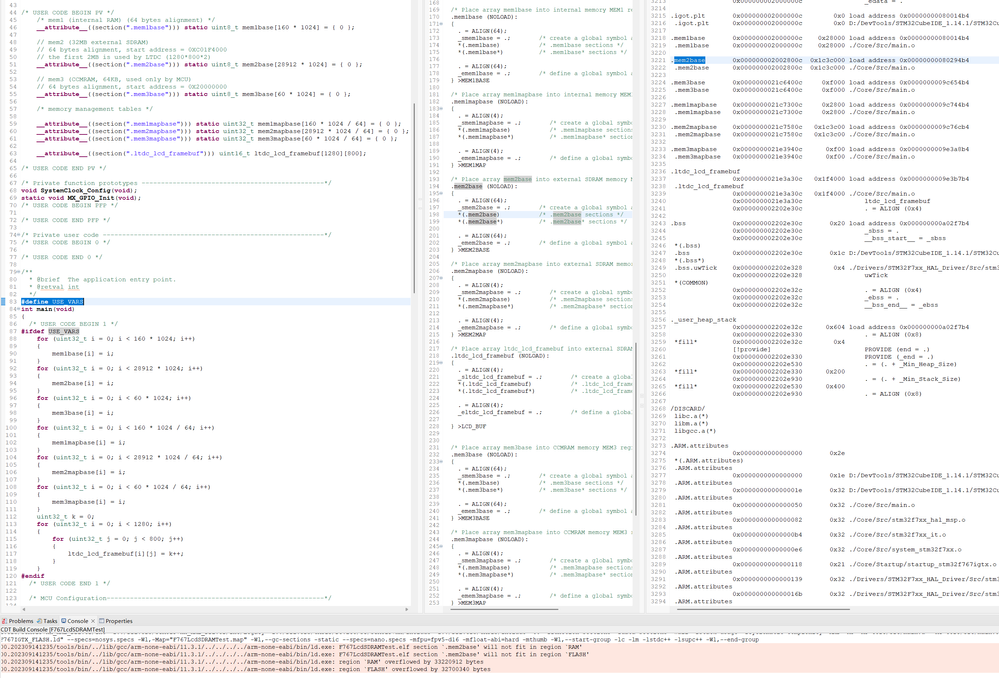
Task: Click the mem2base array declaration on line 51
Action: [199, 64]
